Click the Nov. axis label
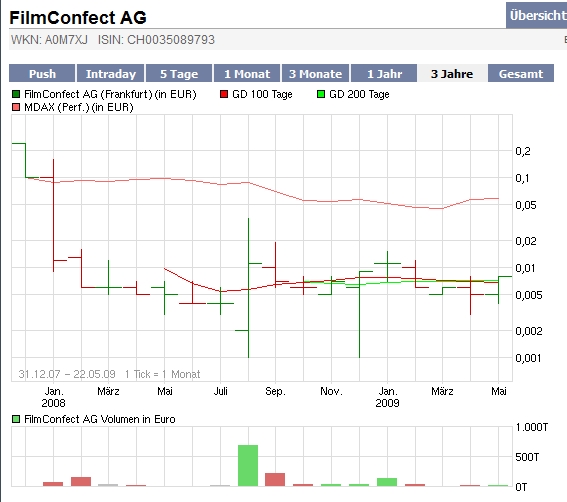This screenshot has height=502, width=567. pyautogui.click(x=331, y=391)
